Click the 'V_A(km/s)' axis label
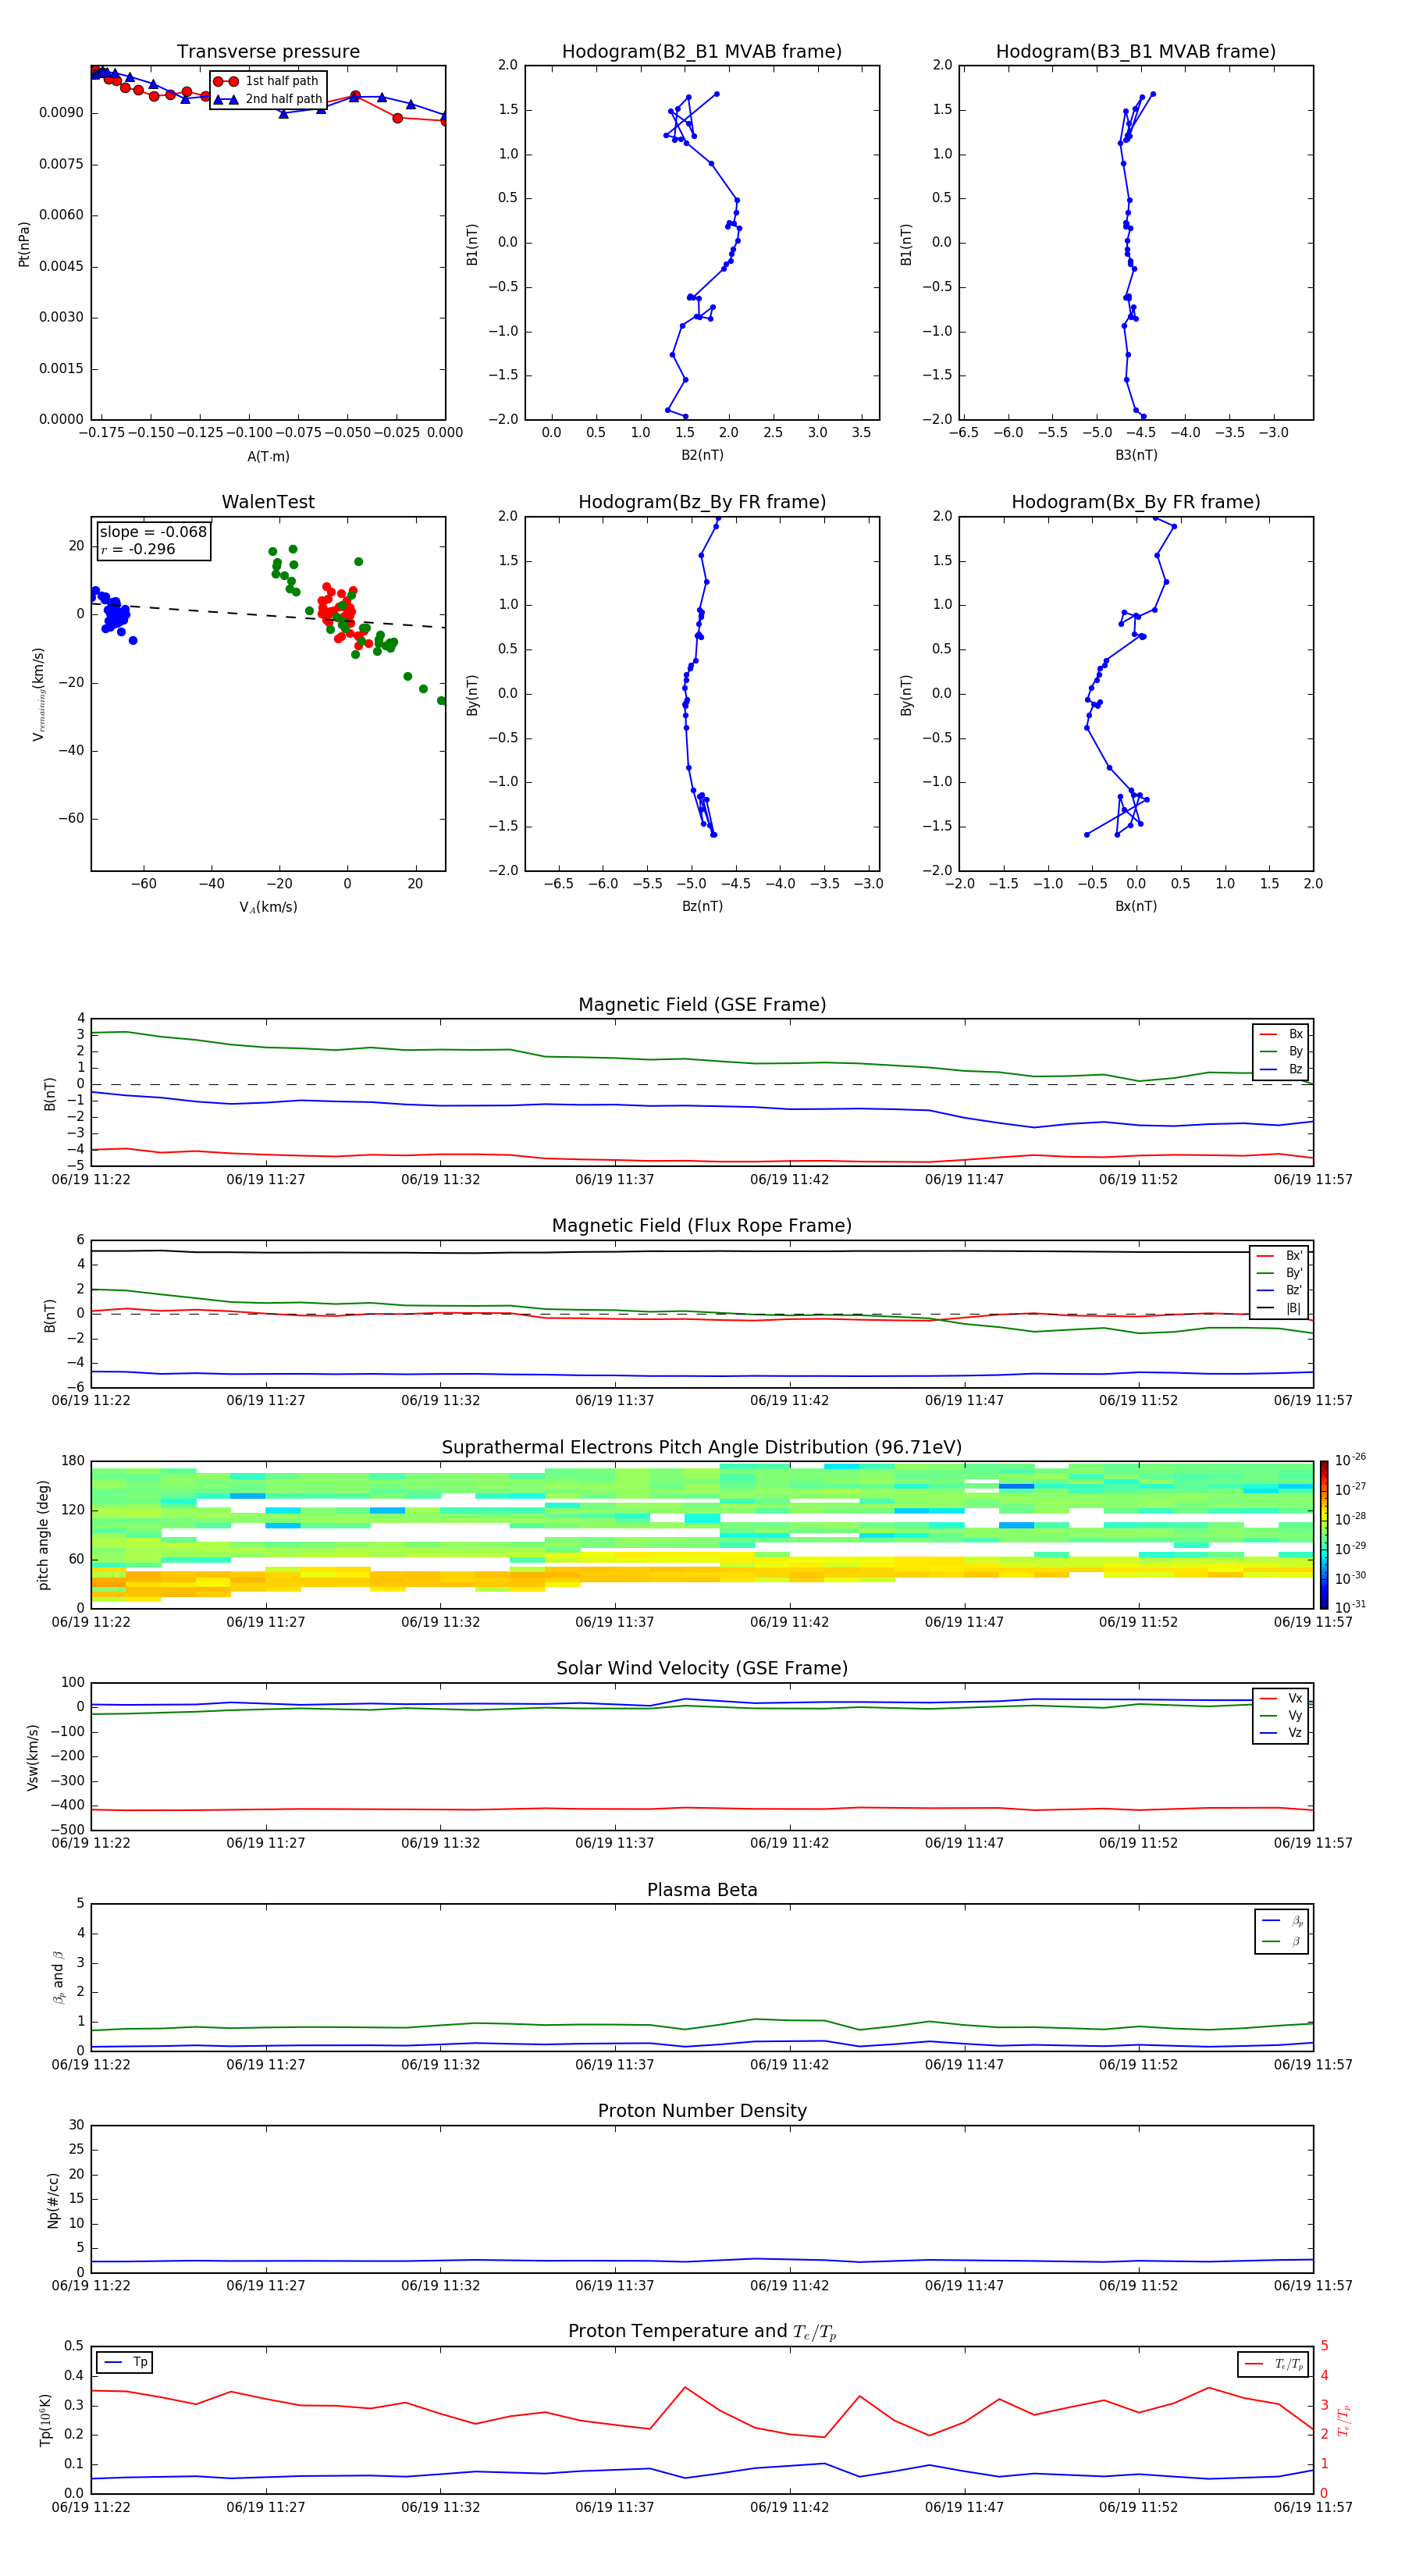This screenshot has width=1405, height=2576. click(268, 907)
